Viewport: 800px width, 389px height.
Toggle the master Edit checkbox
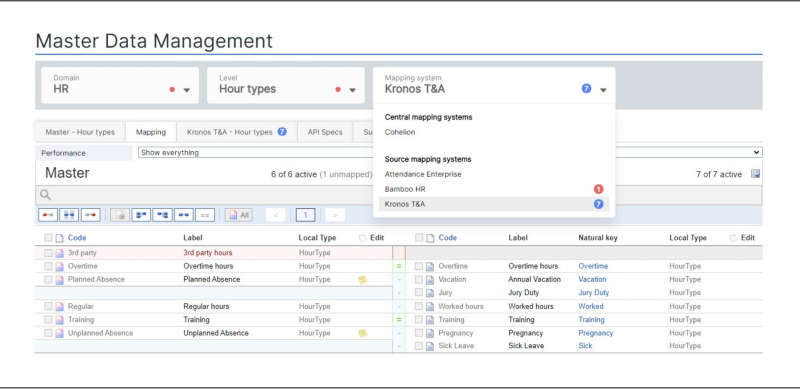(x=362, y=238)
